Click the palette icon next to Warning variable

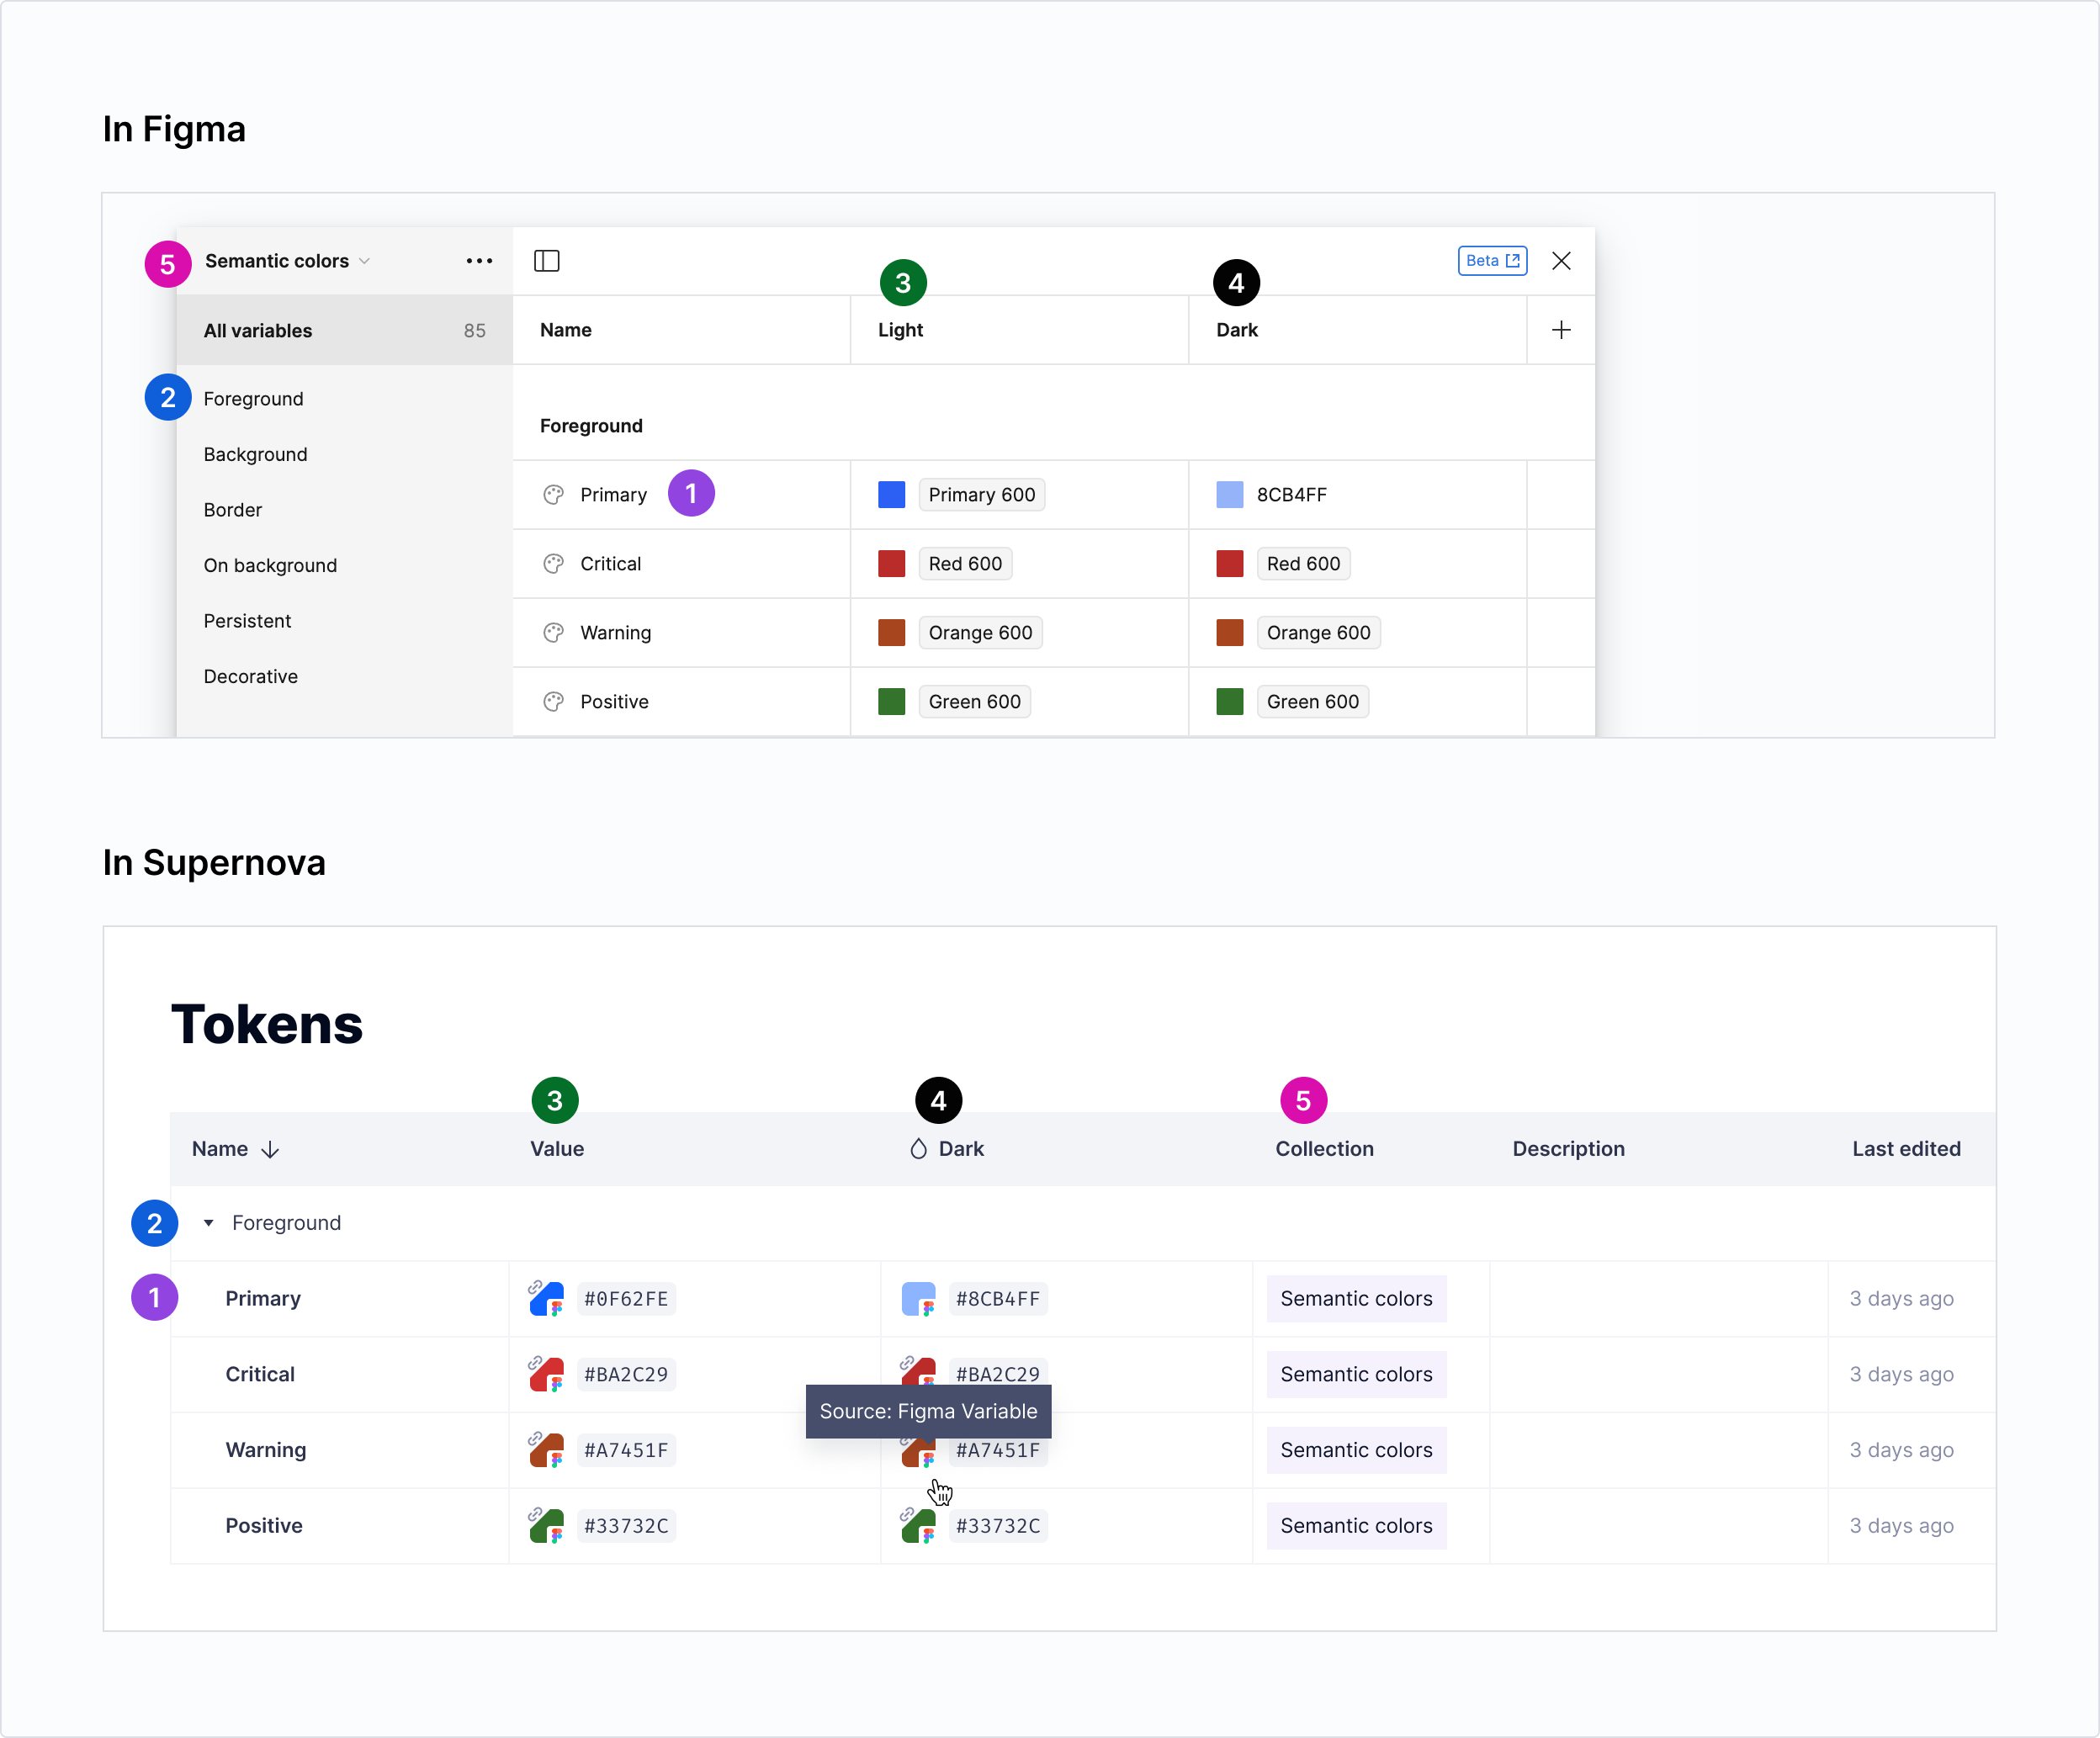point(553,633)
